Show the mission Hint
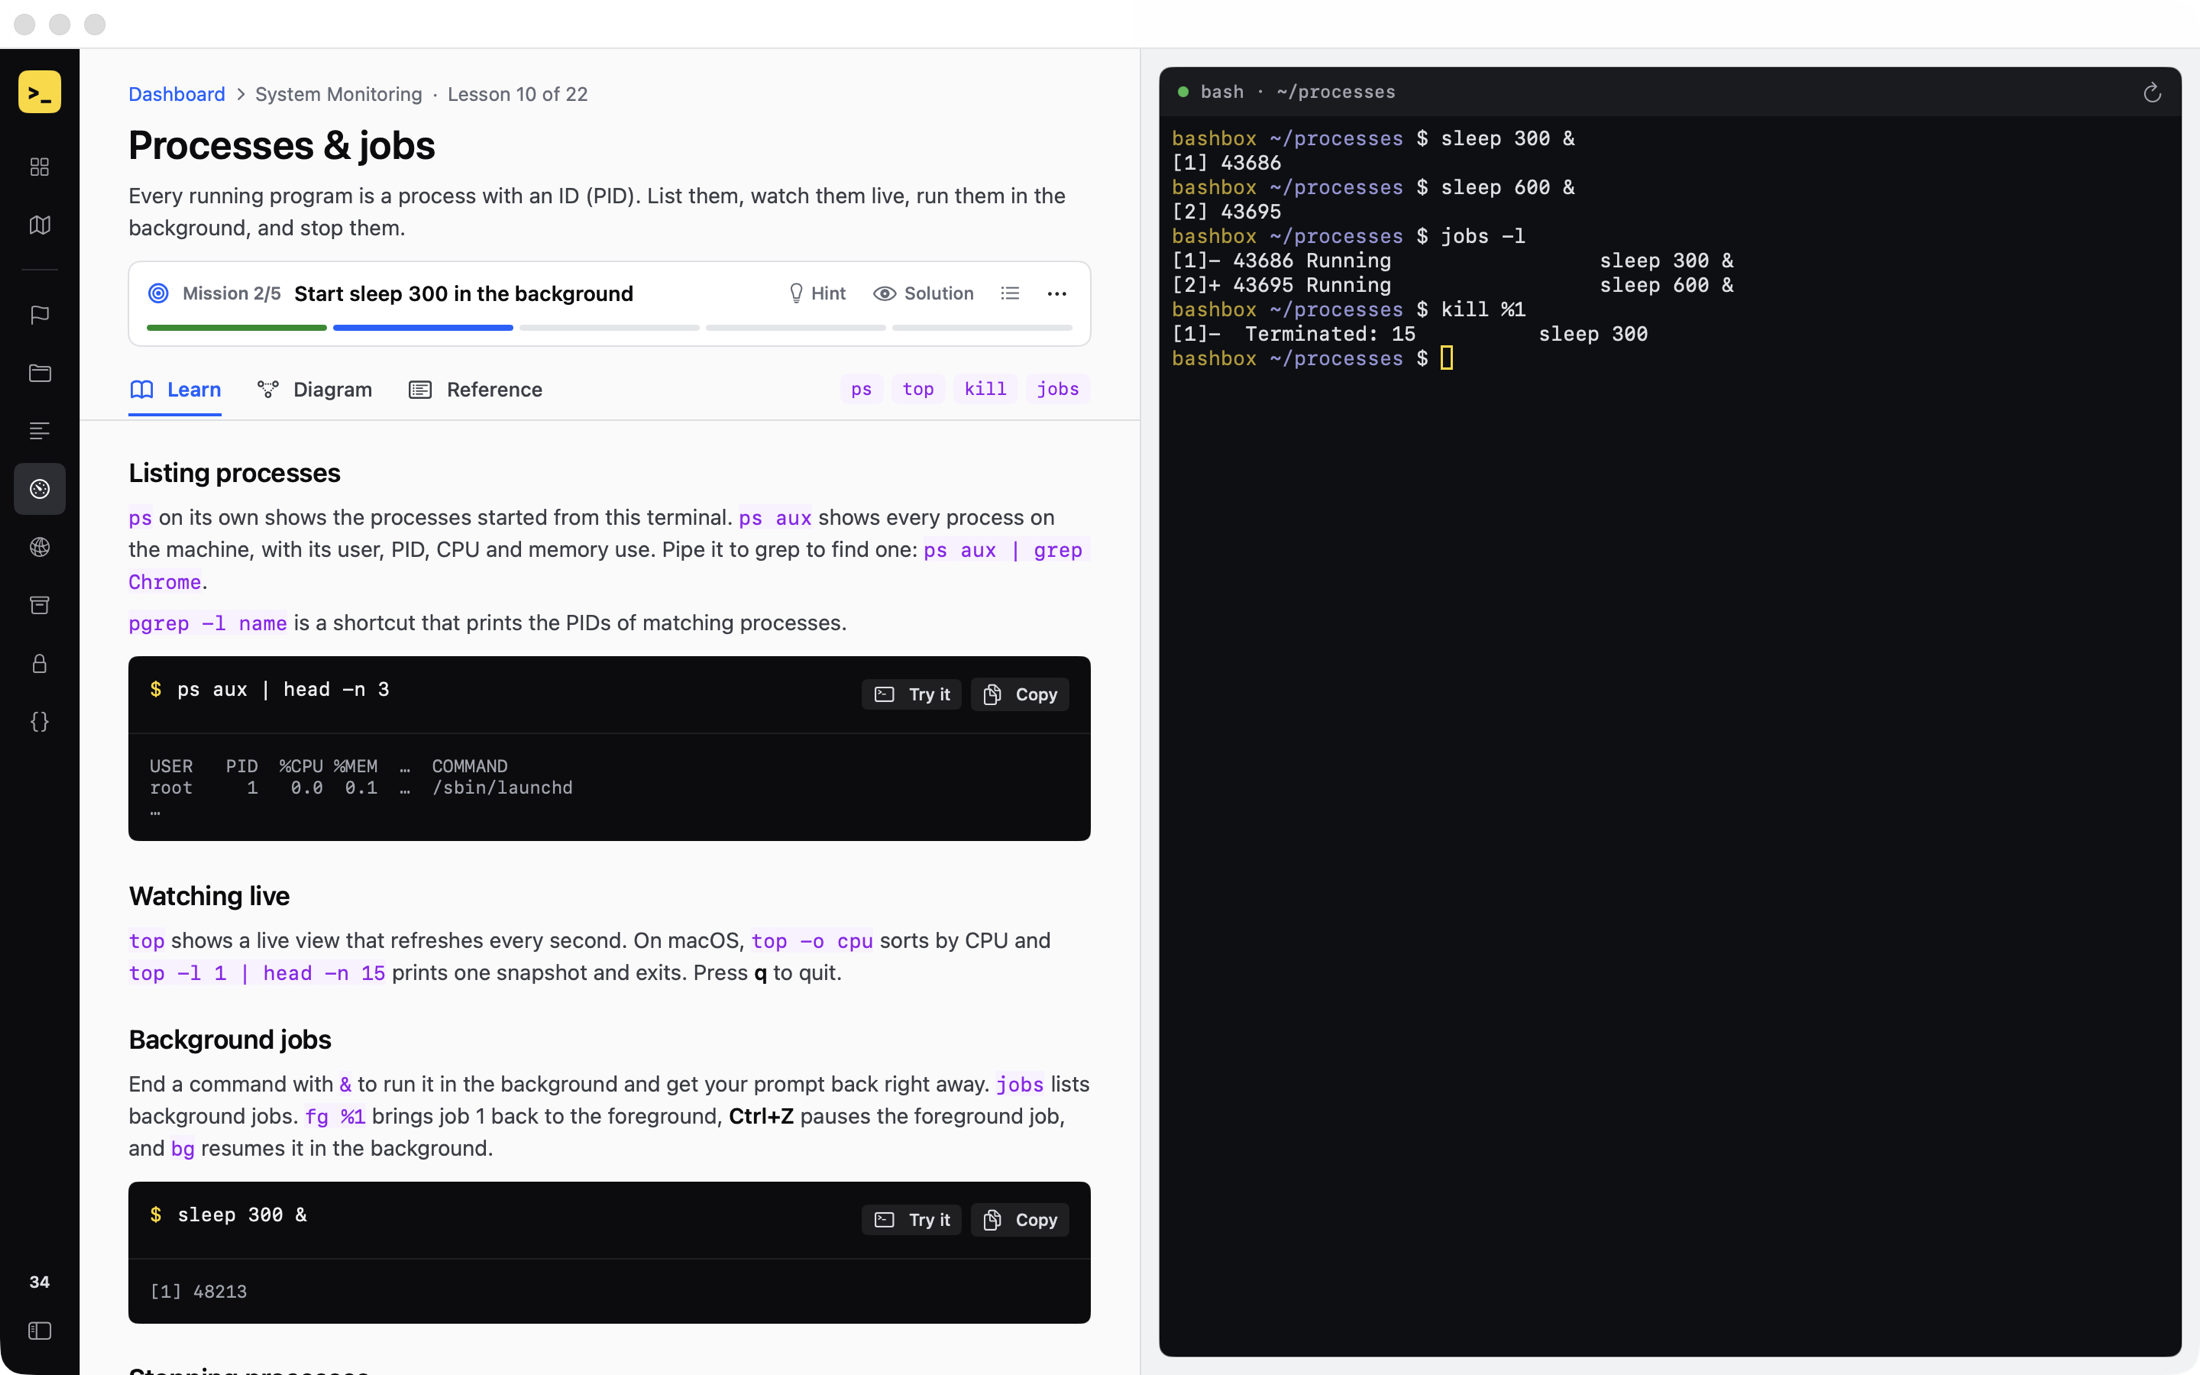This screenshot has width=2200, height=1375. (x=817, y=293)
